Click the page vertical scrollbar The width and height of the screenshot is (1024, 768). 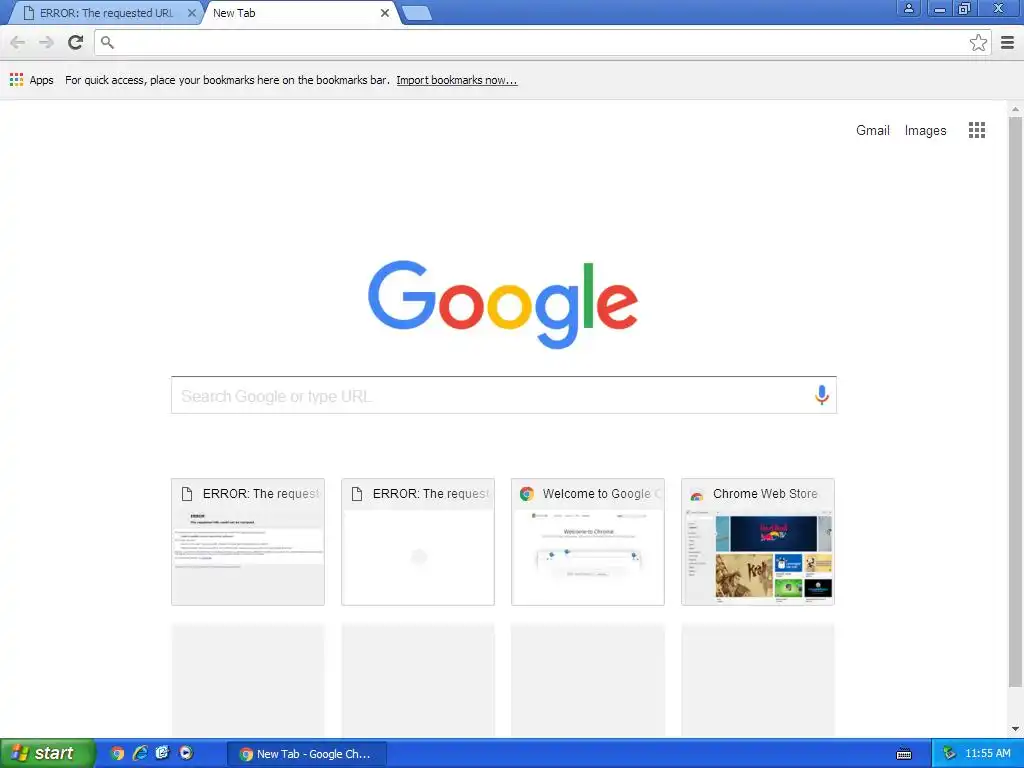pyautogui.click(x=1015, y=402)
